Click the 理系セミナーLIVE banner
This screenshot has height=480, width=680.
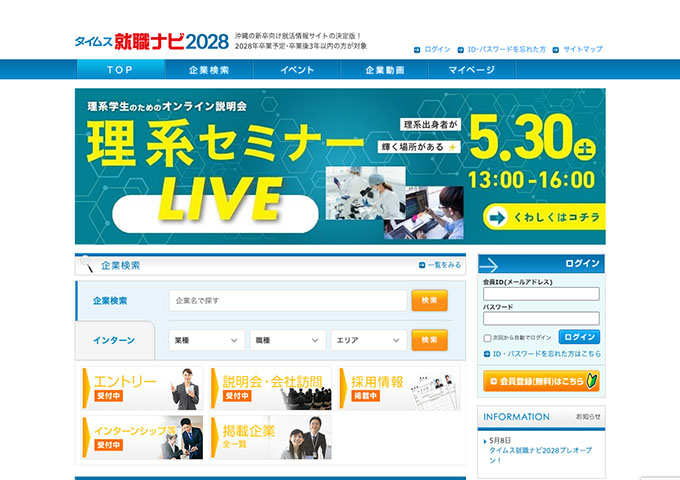click(340, 167)
